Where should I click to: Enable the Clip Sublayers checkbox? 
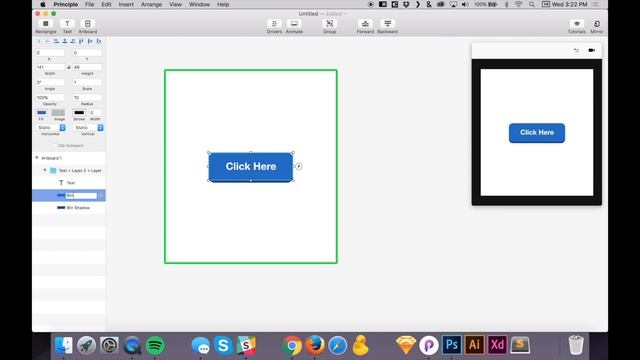tap(56, 146)
